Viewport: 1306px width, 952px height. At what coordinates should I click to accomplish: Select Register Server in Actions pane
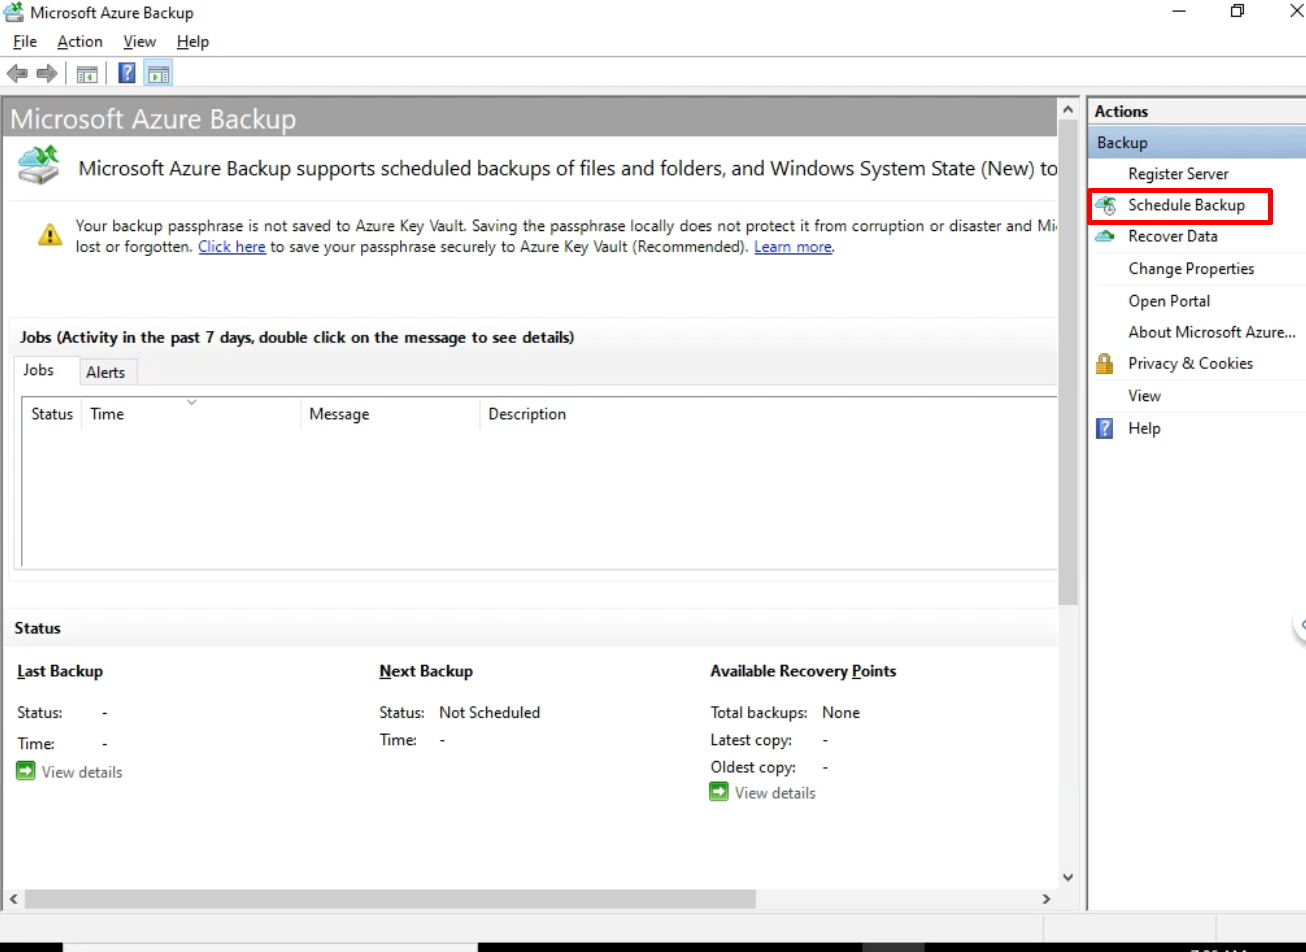click(1178, 174)
